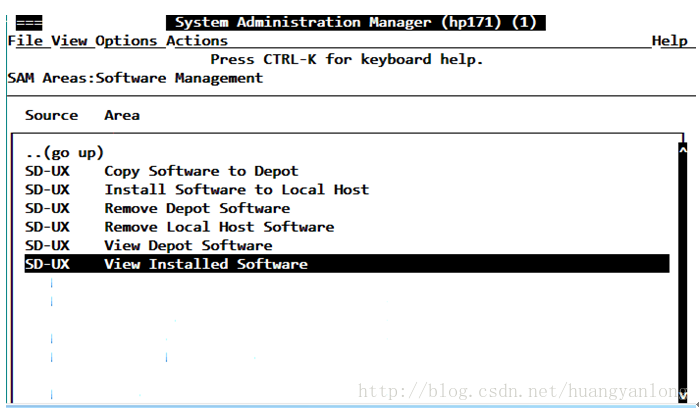Open the Help menu
Viewport: 699px width, 411px height.
point(670,41)
